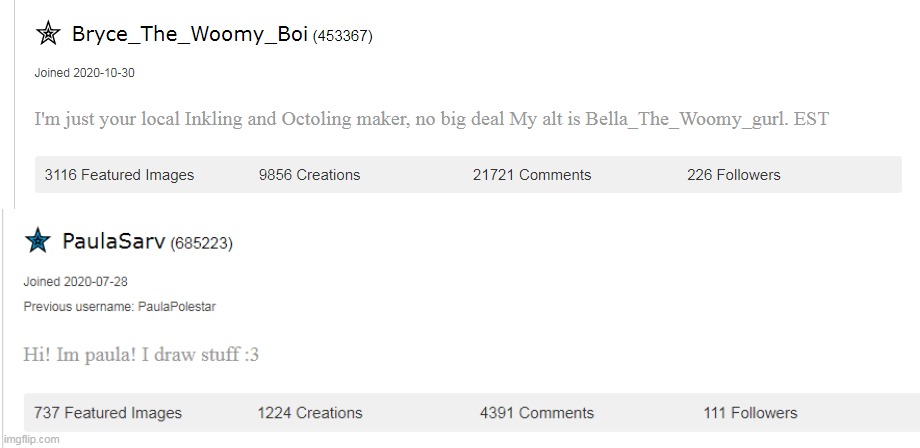This screenshot has width=920, height=448.
Task: Click the Hi Im paula tagline text
Action: pyautogui.click(x=141, y=355)
